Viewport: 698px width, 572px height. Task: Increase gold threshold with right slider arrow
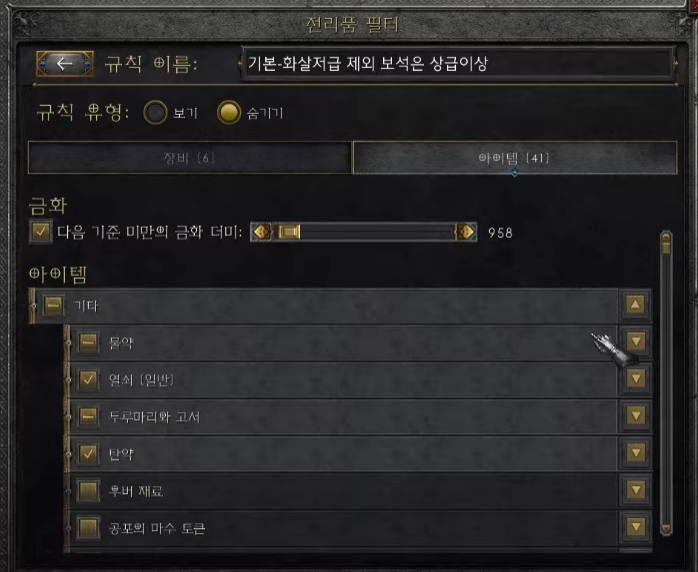466,232
